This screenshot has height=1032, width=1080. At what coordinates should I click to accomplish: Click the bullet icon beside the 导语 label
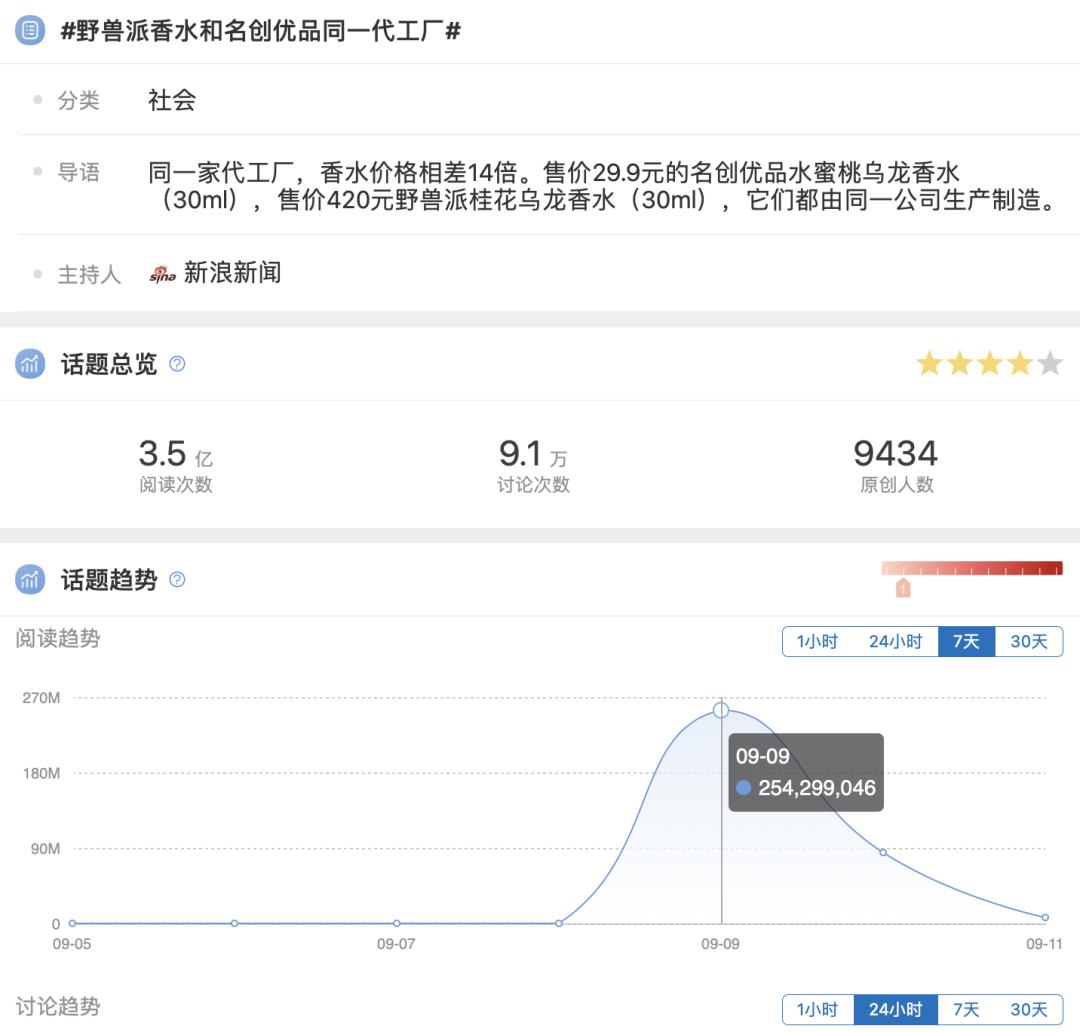37,170
